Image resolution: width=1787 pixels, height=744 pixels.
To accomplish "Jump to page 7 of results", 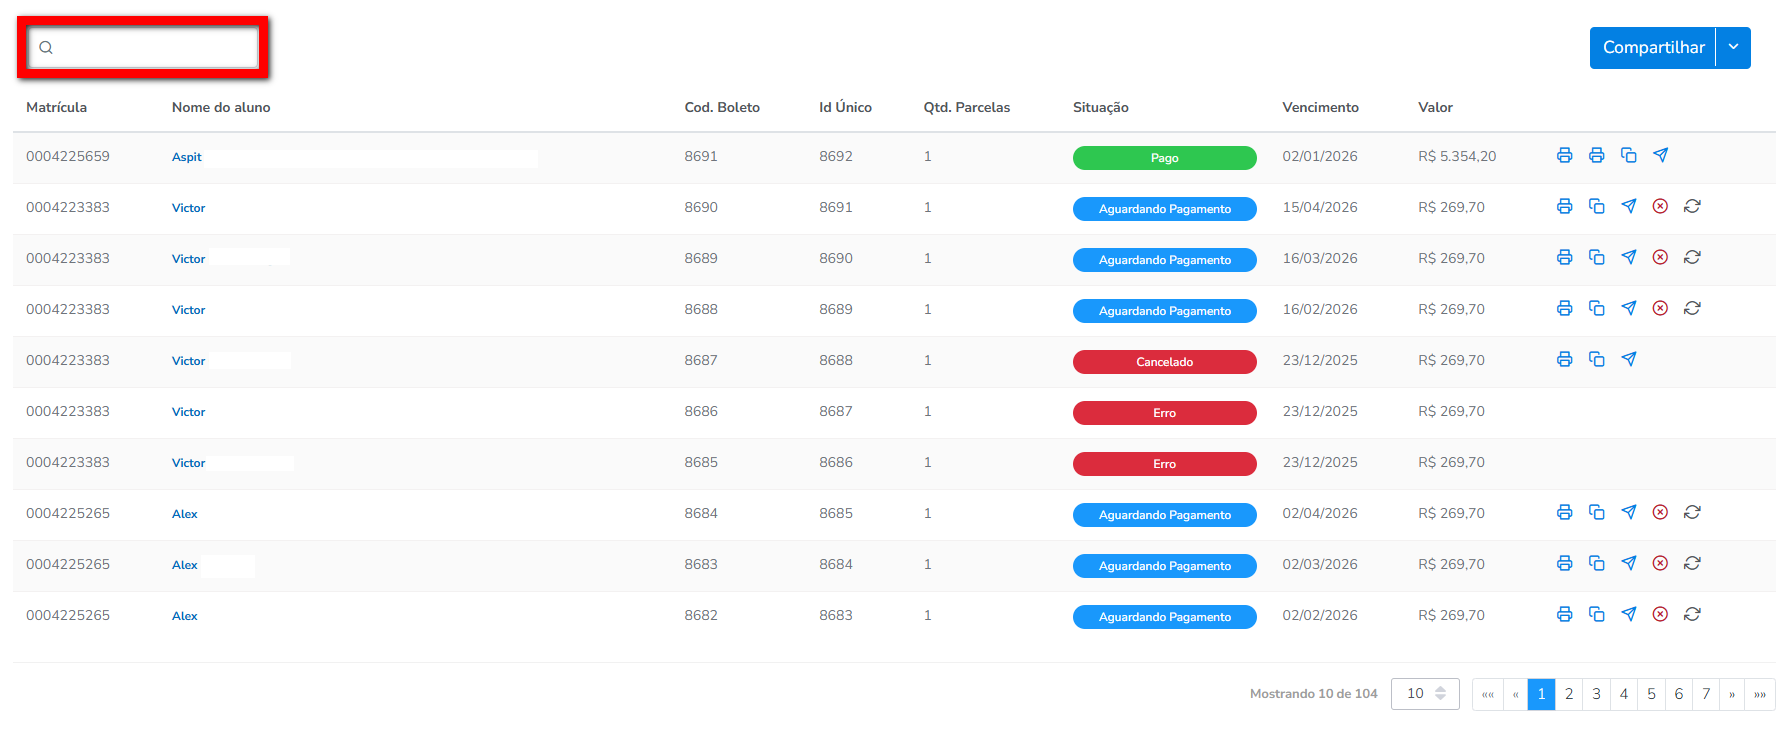I will click(1706, 694).
